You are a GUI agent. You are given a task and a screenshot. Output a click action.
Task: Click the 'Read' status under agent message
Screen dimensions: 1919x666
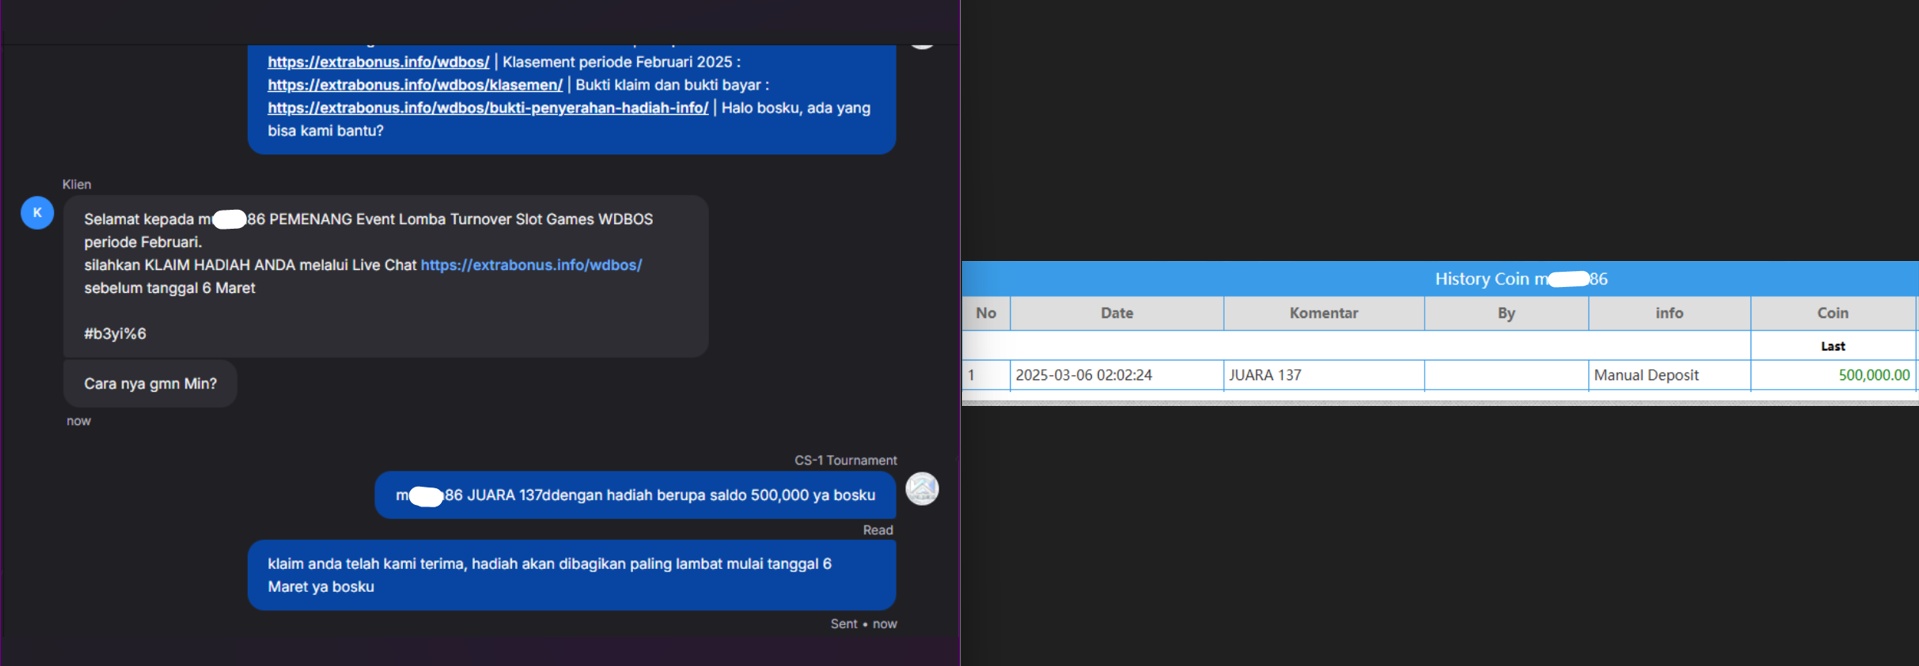(x=878, y=530)
